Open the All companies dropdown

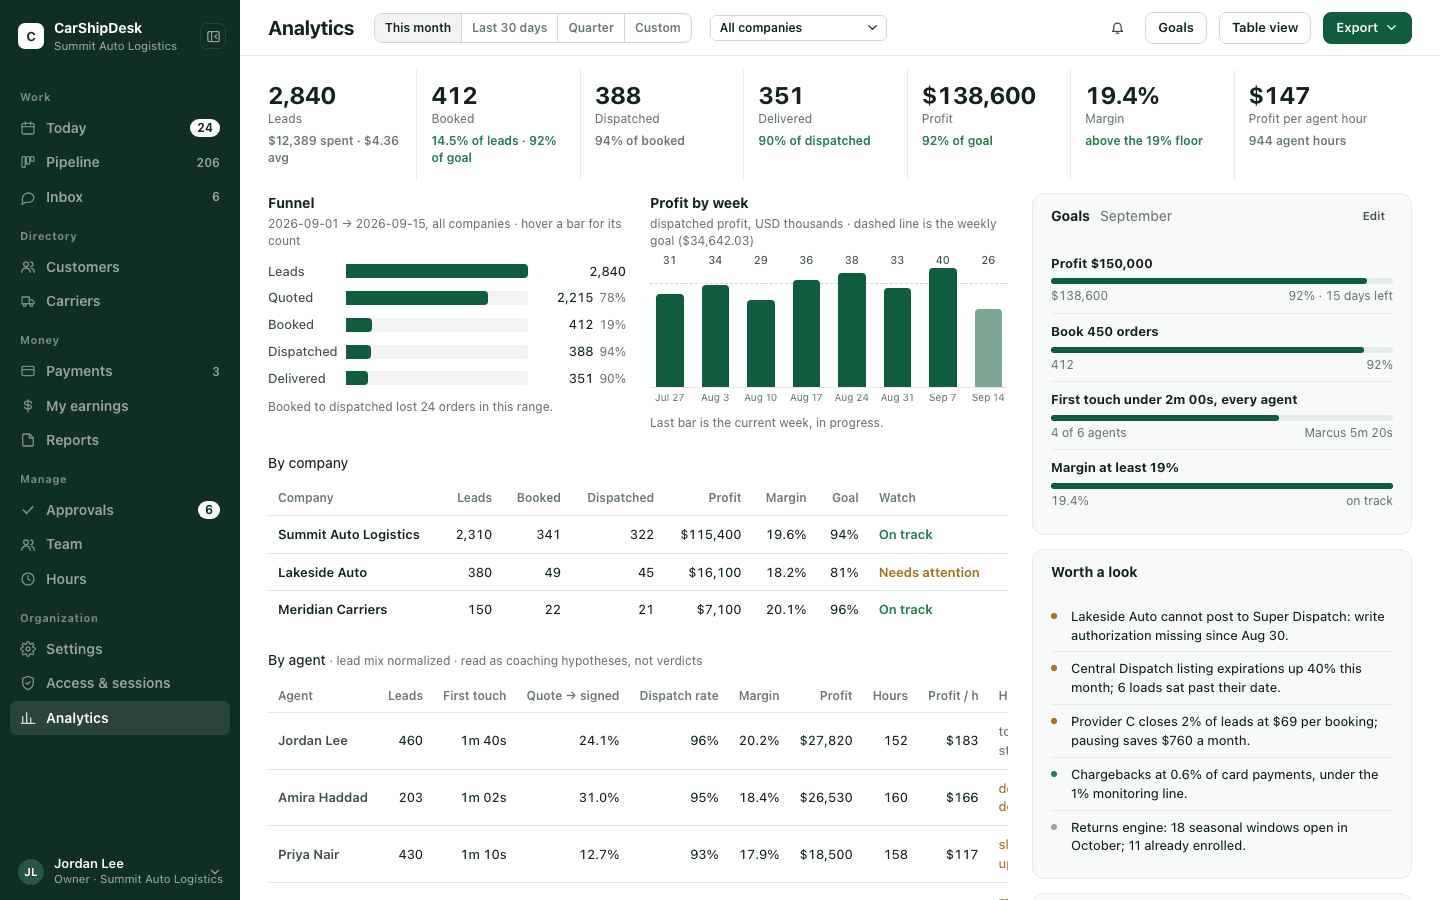(798, 28)
